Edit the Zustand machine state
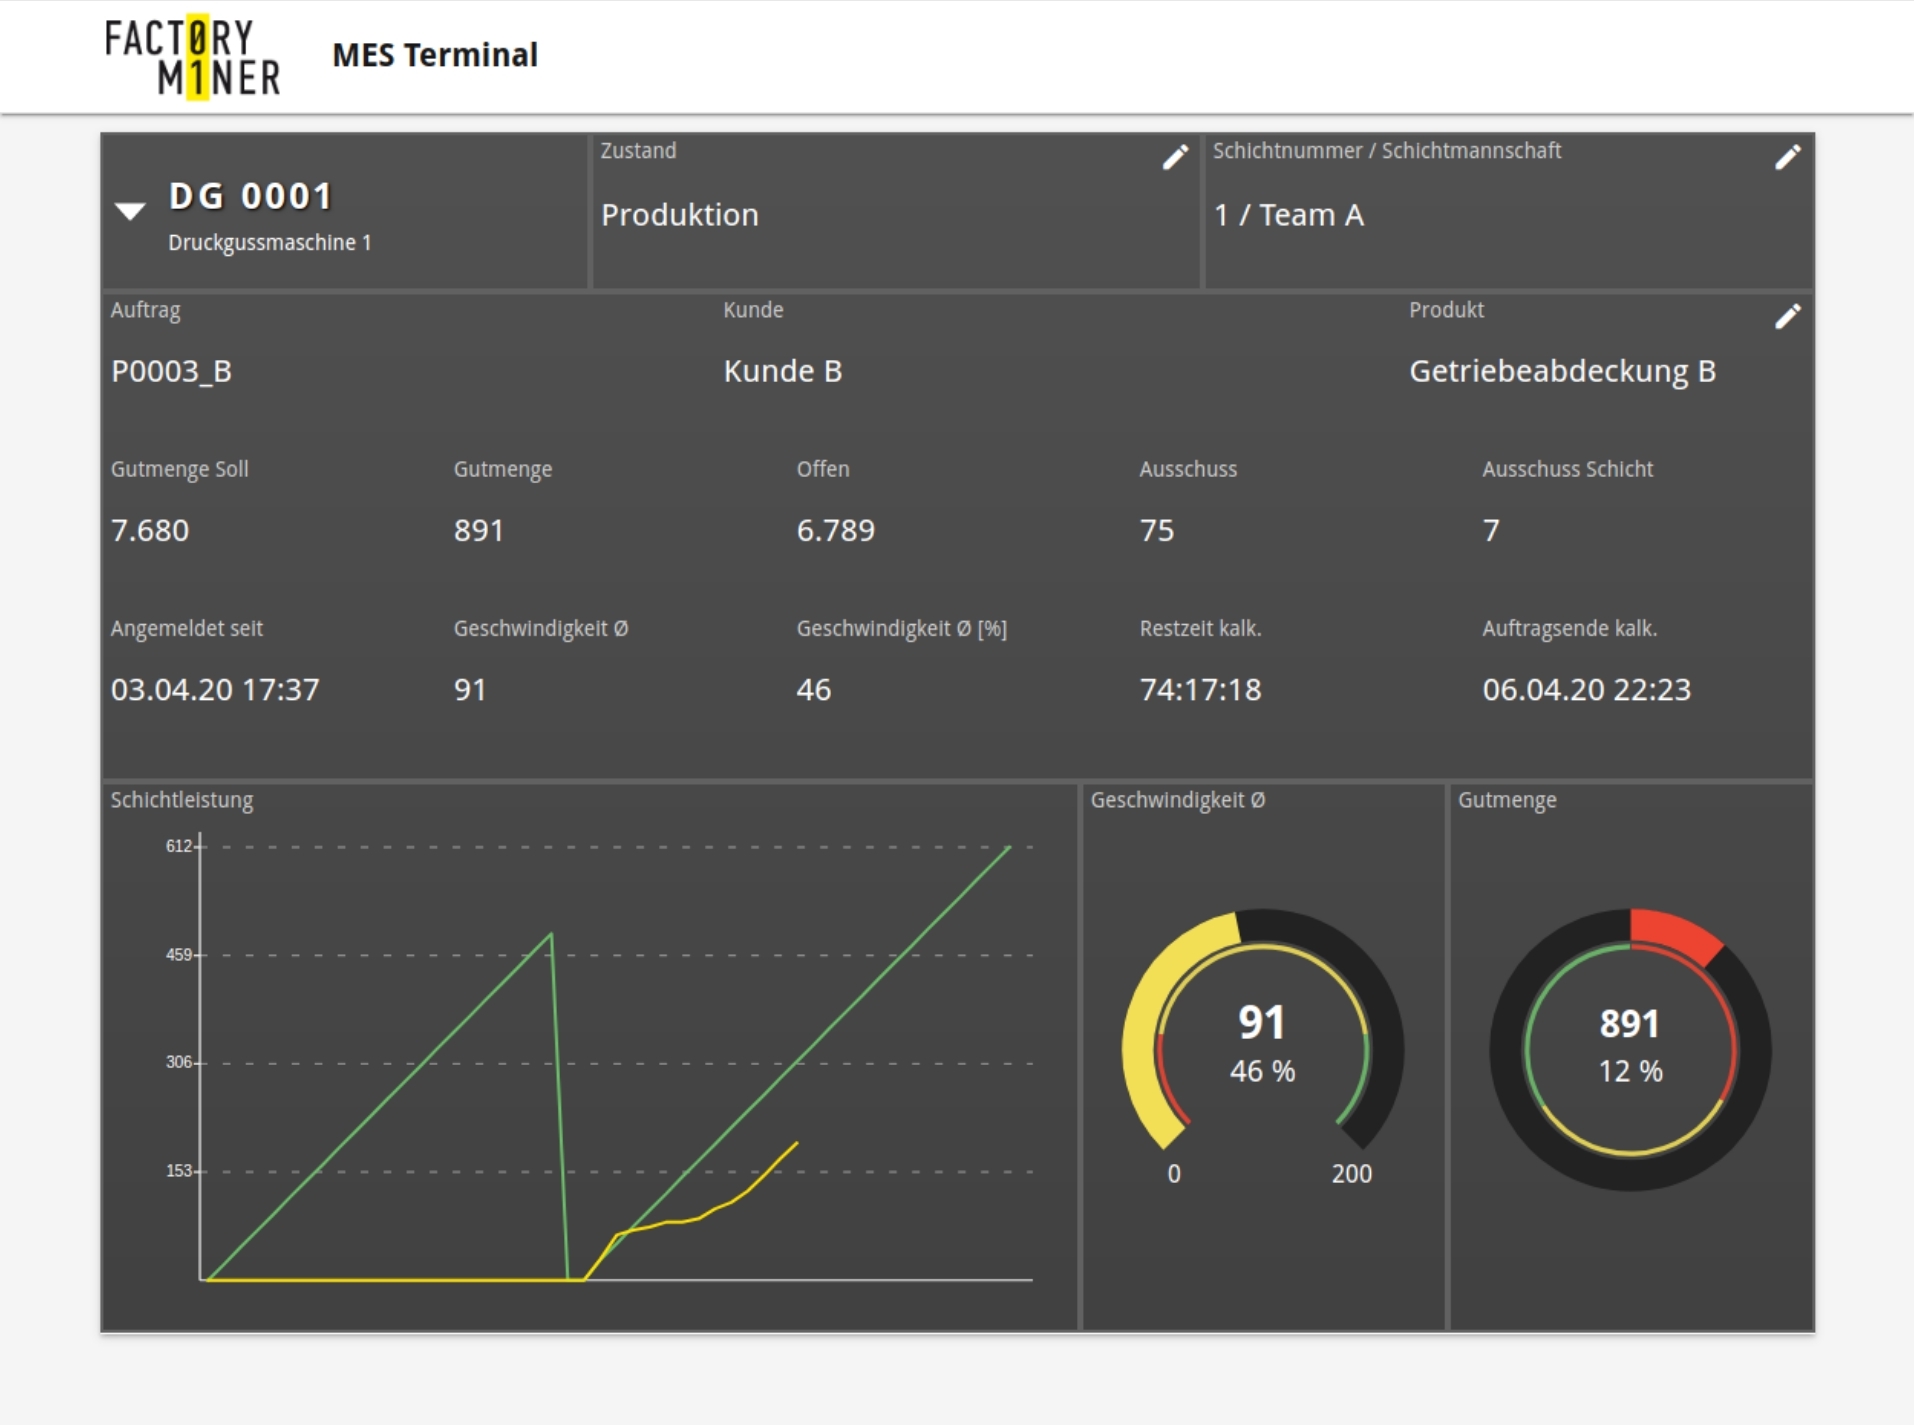Viewport: 1914px width, 1425px height. (1175, 157)
